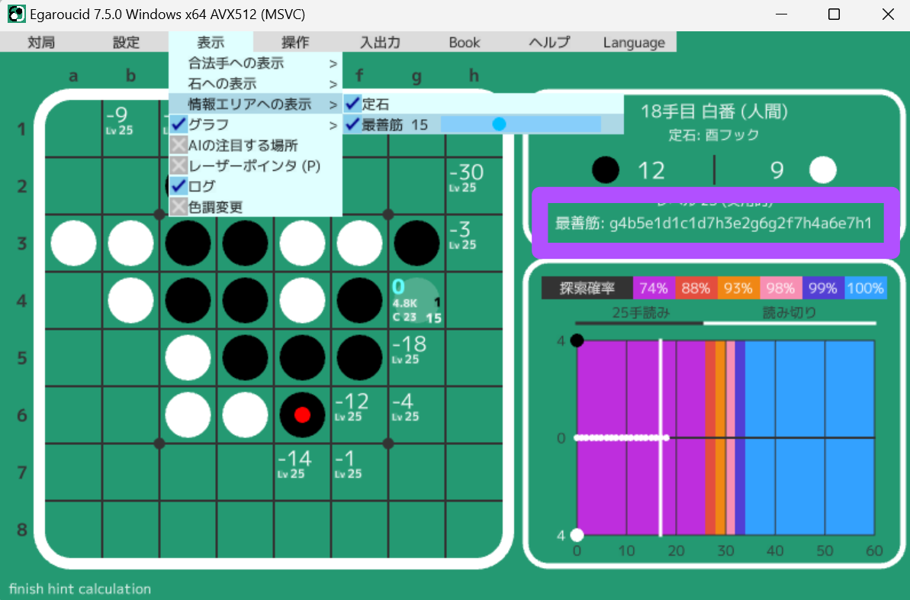
Task: Open the グラフ submenu arrow
Action: (x=333, y=125)
